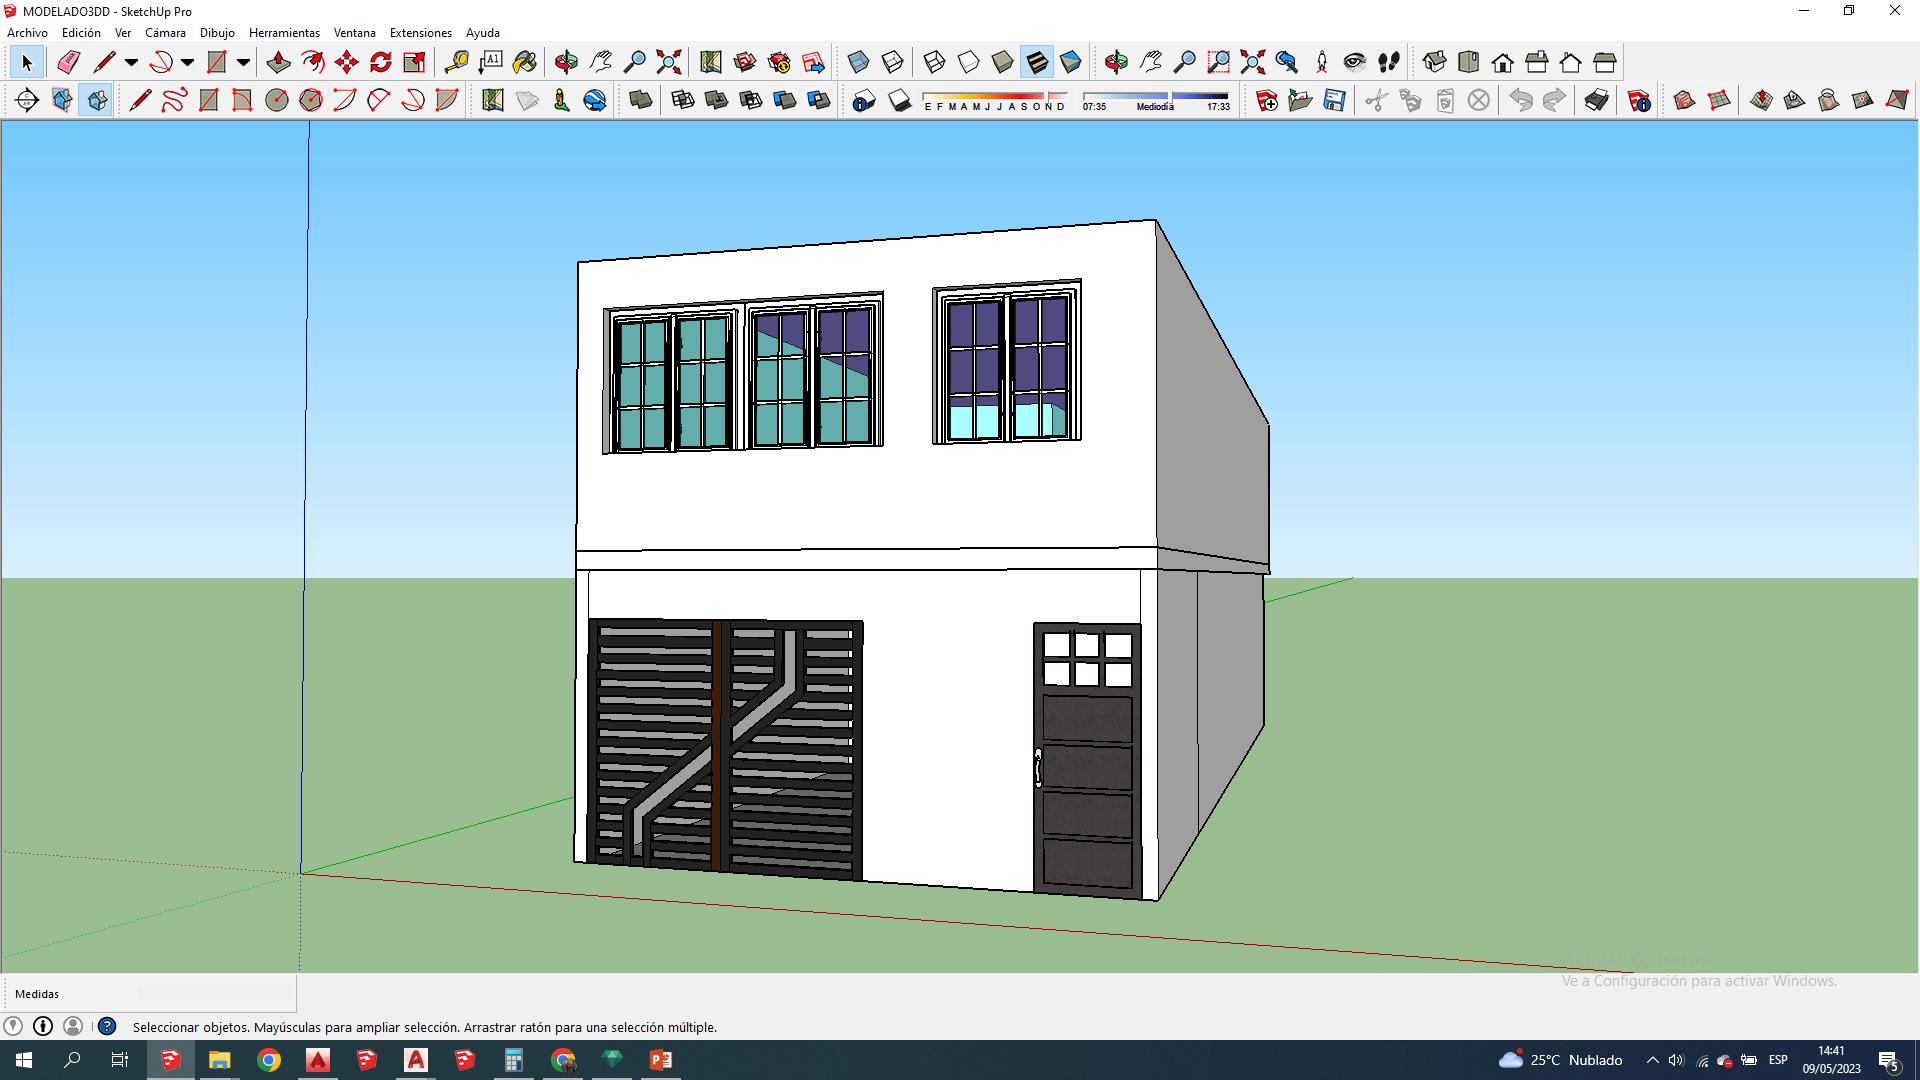The image size is (1920, 1080).
Task: Open the Cámara menu
Action: click(165, 33)
